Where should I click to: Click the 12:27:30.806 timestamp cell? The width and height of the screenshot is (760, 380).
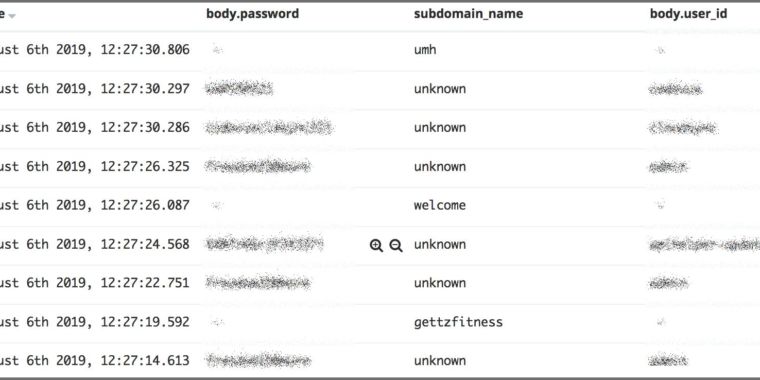point(95,49)
